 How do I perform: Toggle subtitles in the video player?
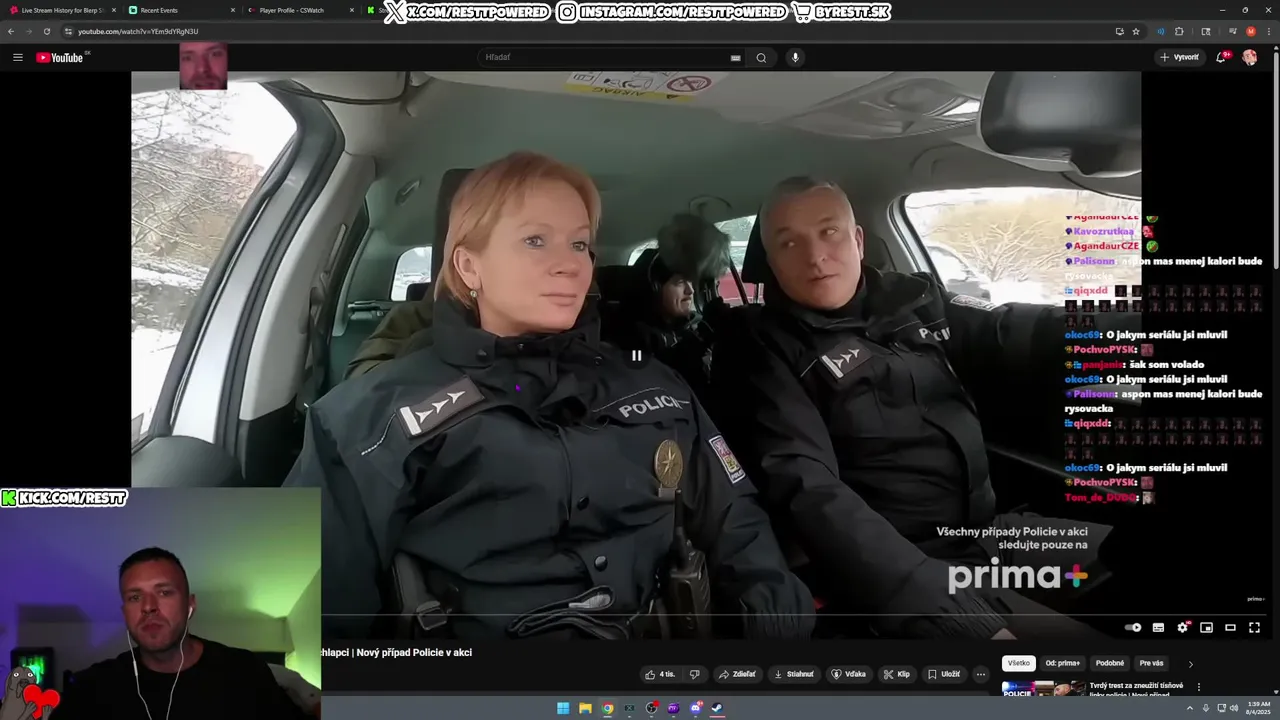click(x=1158, y=627)
